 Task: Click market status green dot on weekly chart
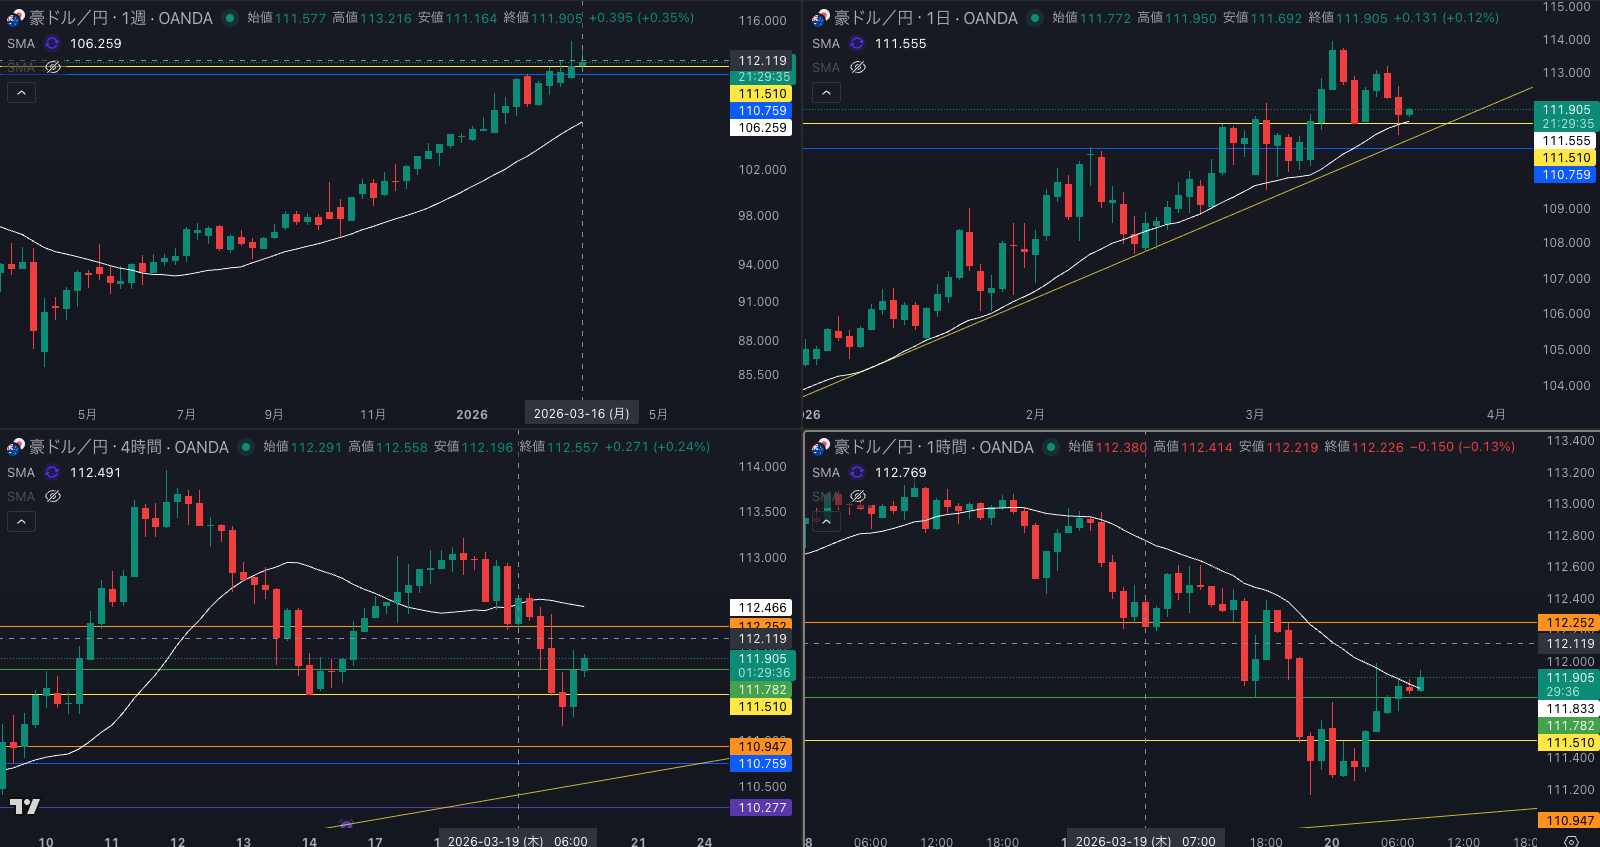tap(230, 18)
